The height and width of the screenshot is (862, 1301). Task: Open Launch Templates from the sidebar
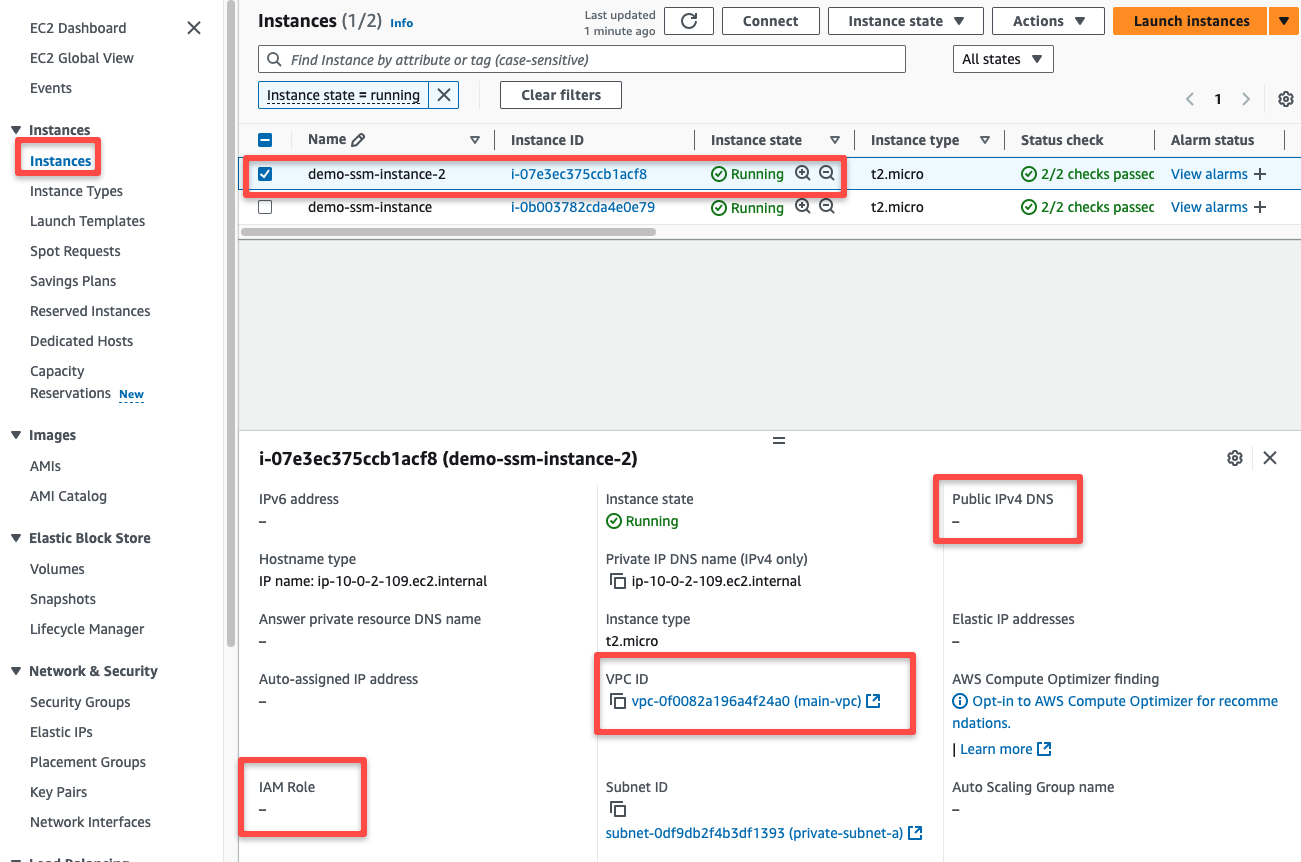click(x=87, y=220)
